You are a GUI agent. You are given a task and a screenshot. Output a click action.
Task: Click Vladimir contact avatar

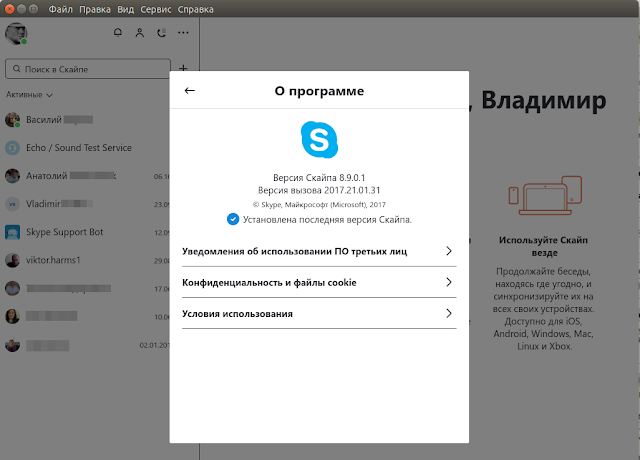click(12, 204)
